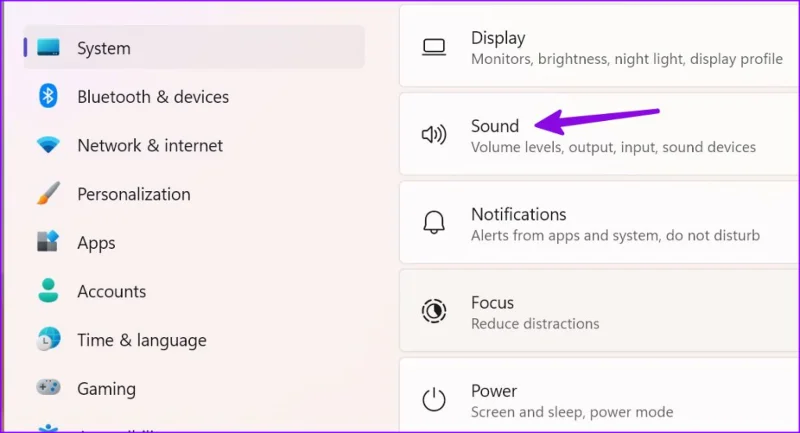Viewport: 800px width, 433px height.
Task: Click the Time & language globe icon
Action: point(48,339)
